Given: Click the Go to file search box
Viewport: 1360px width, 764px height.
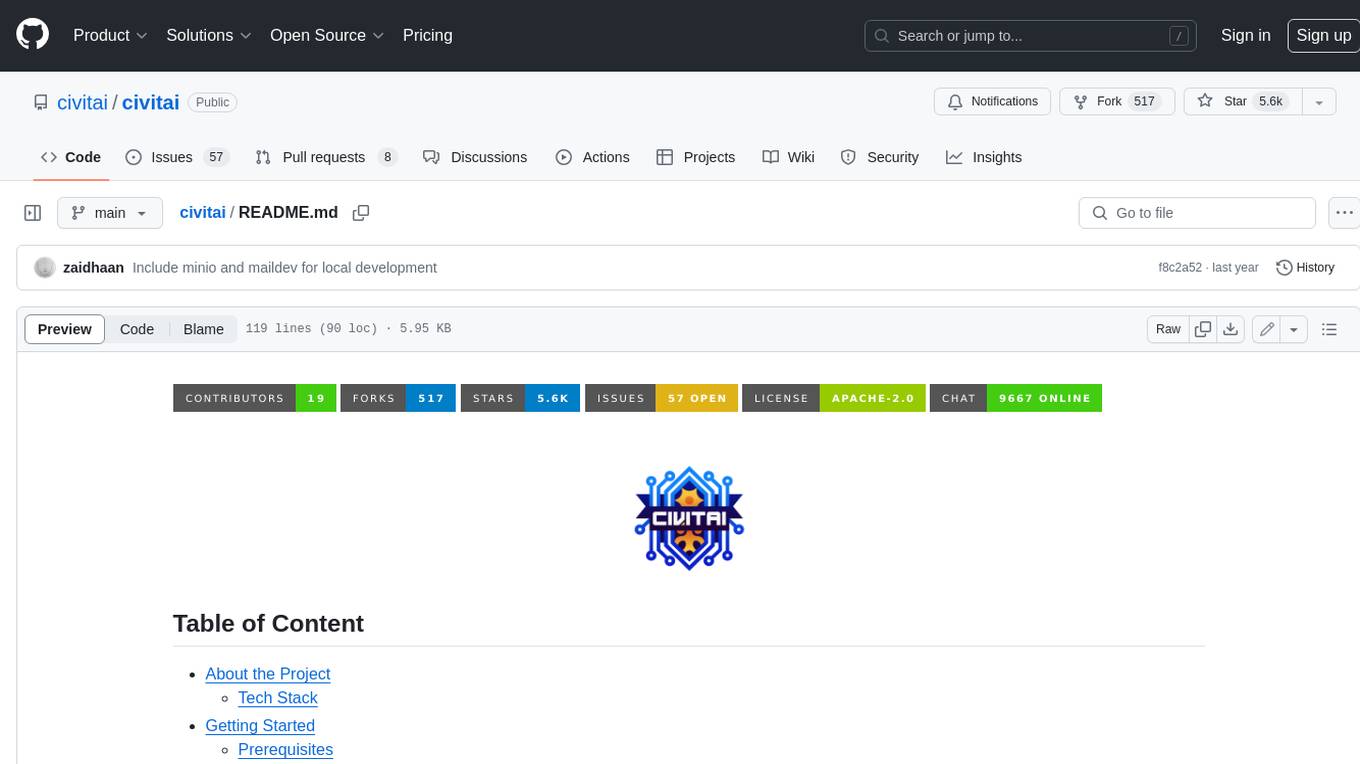Looking at the screenshot, I should click(1197, 213).
